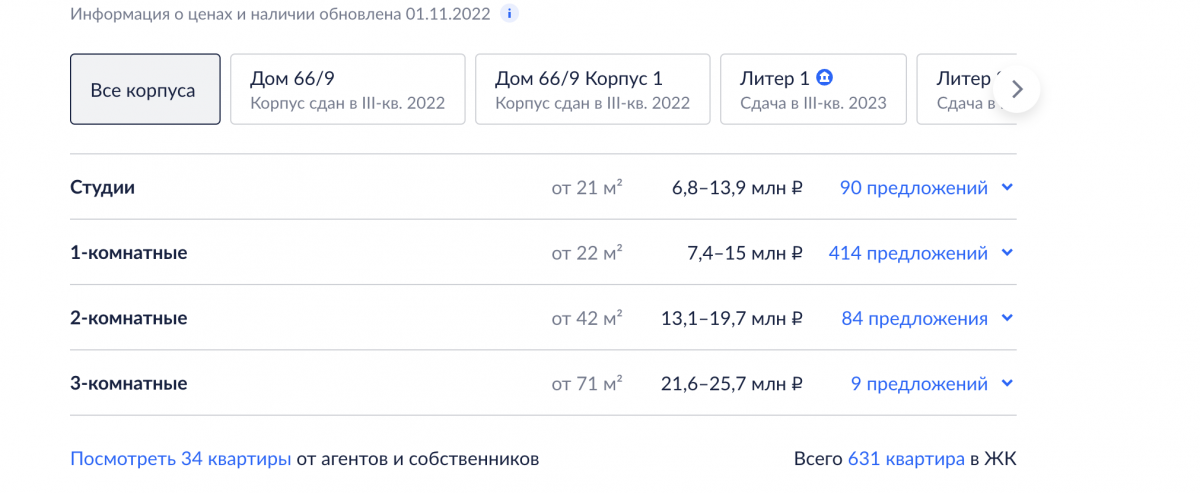Expand the 3-комнатные offers chevron
Viewport: 1200px width, 493px height.
pyautogui.click(x=1007, y=384)
